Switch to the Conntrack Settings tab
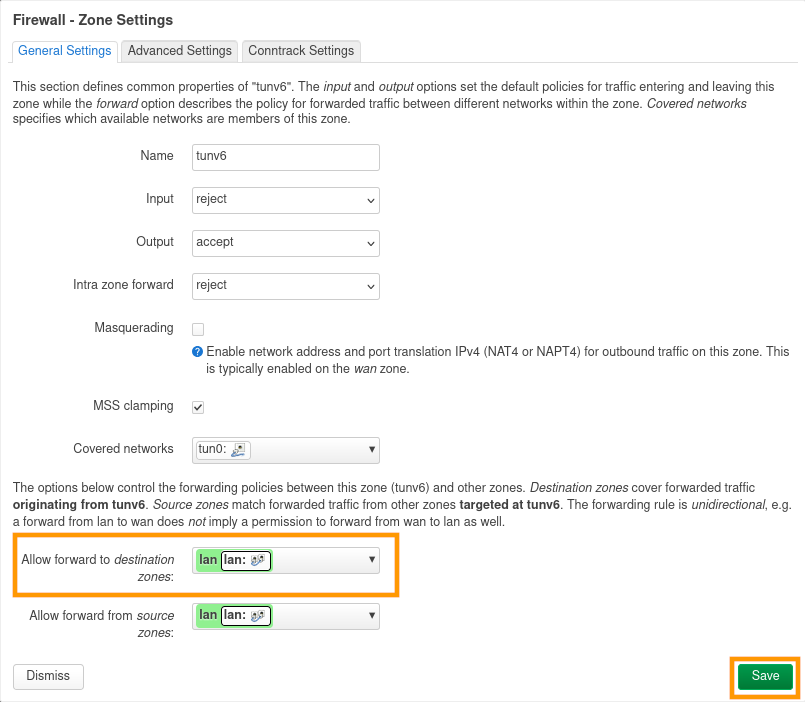 (x=301, y=51)
